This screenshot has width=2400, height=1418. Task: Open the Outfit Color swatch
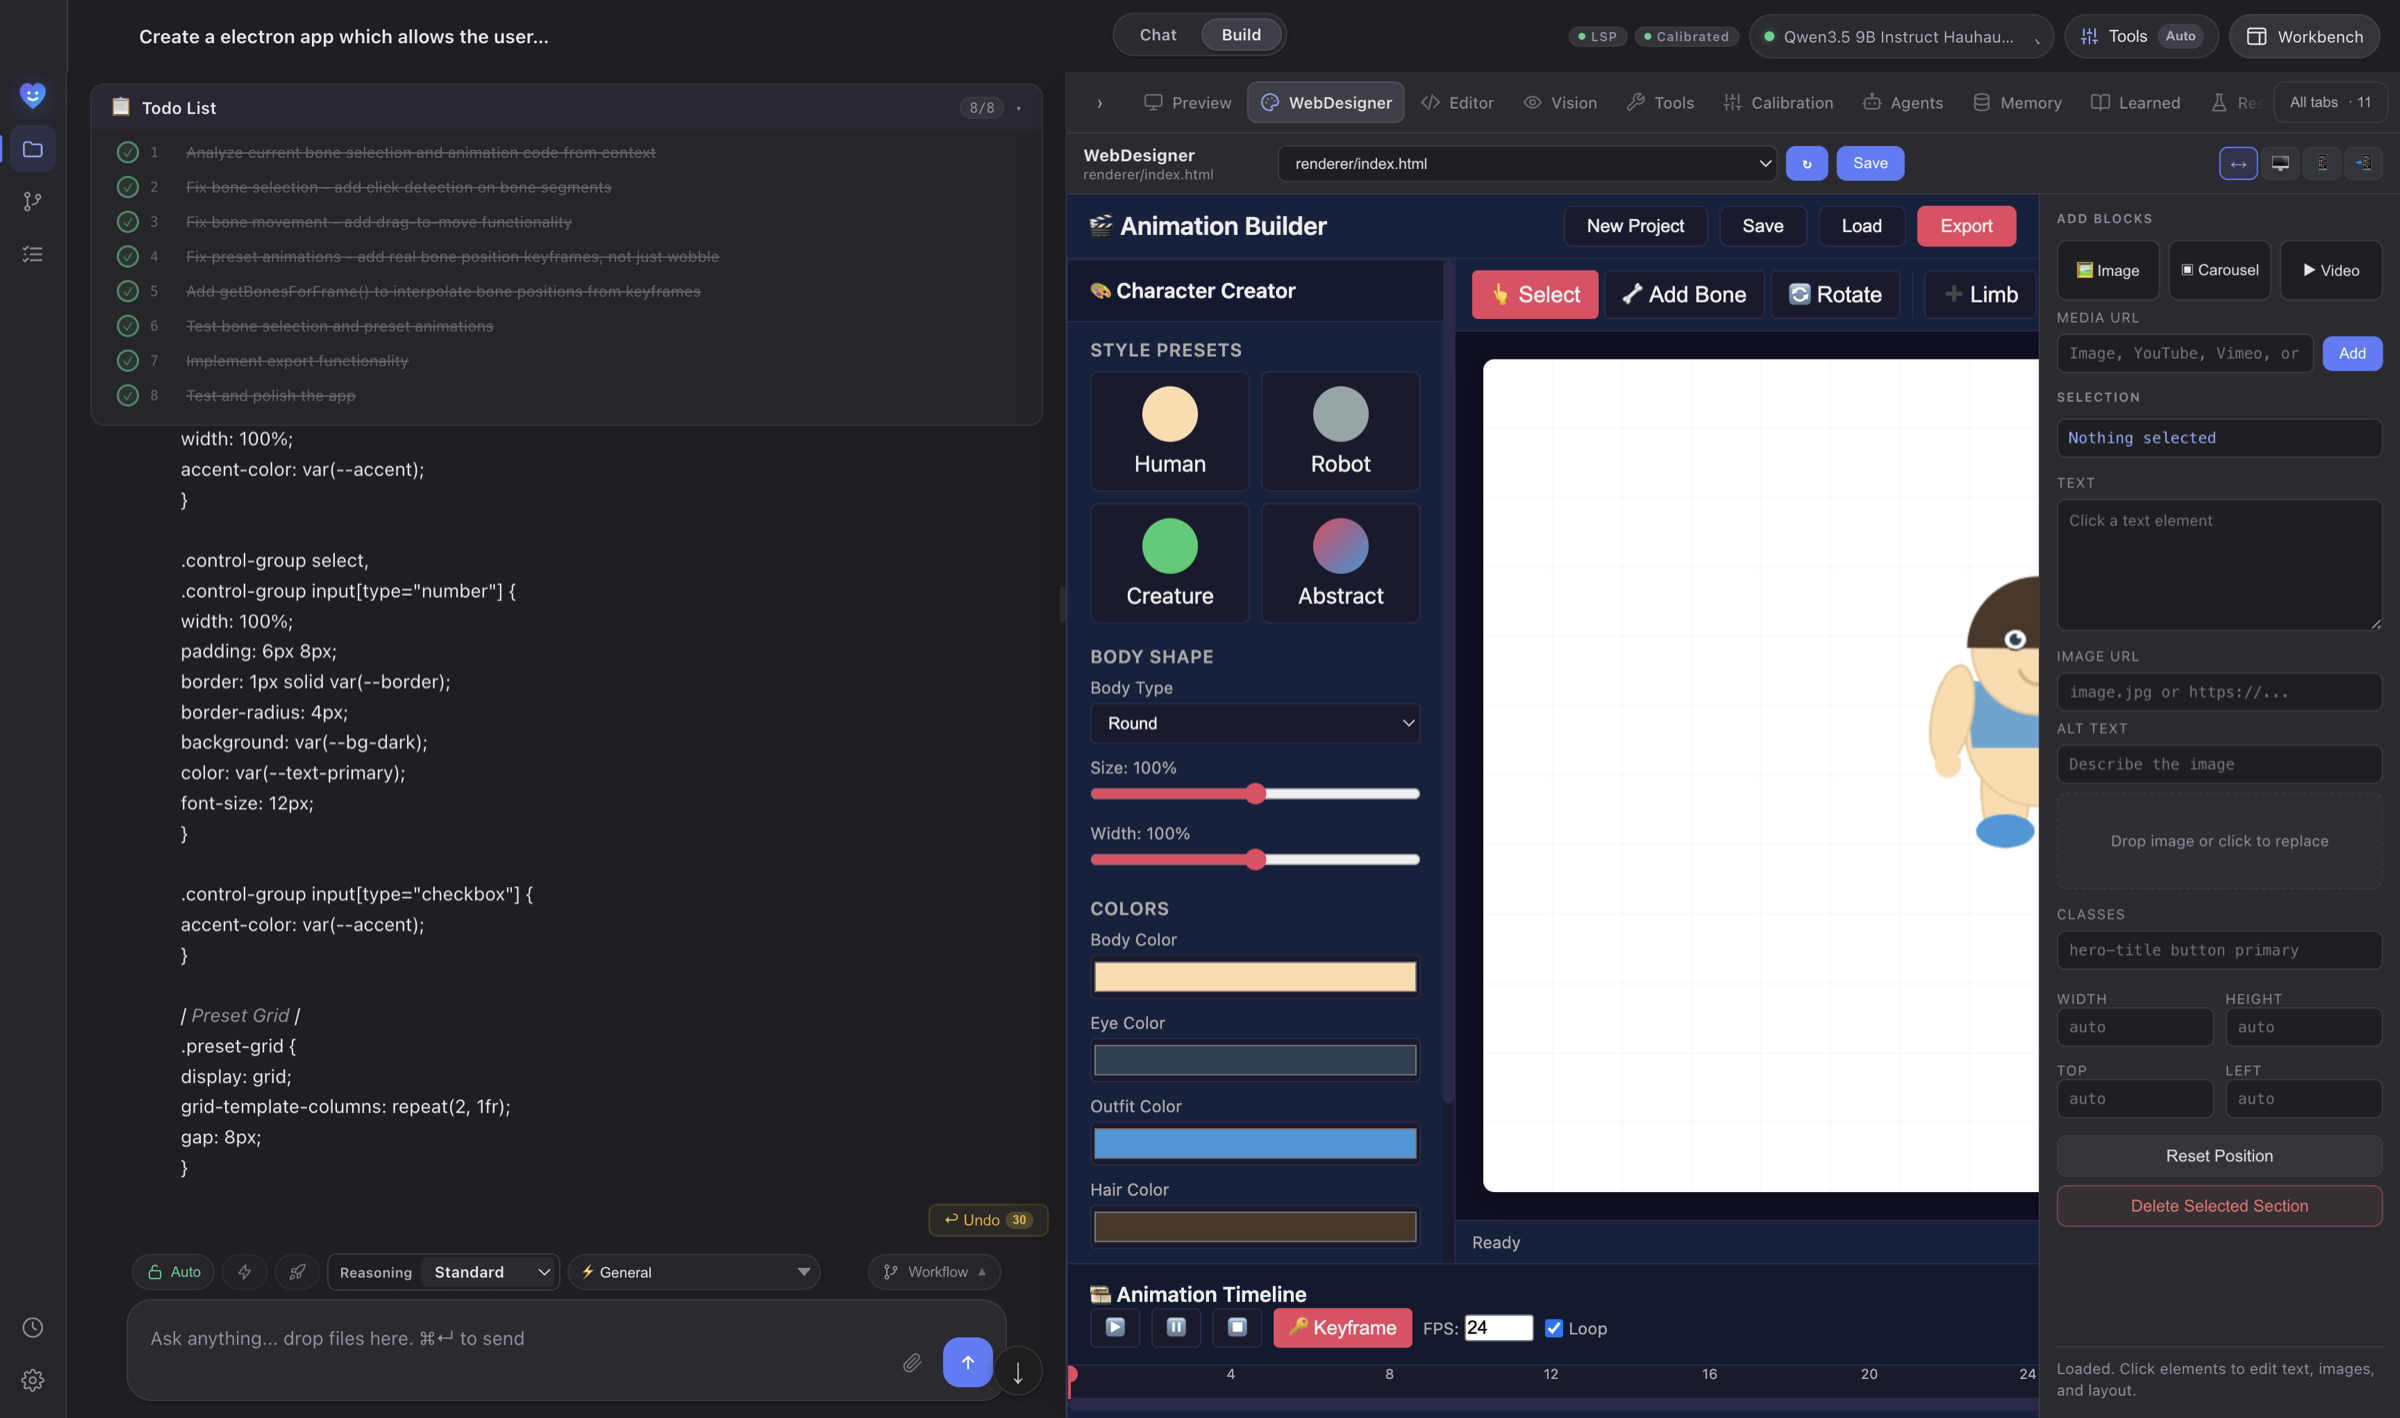click(x=1255, y=1143)
